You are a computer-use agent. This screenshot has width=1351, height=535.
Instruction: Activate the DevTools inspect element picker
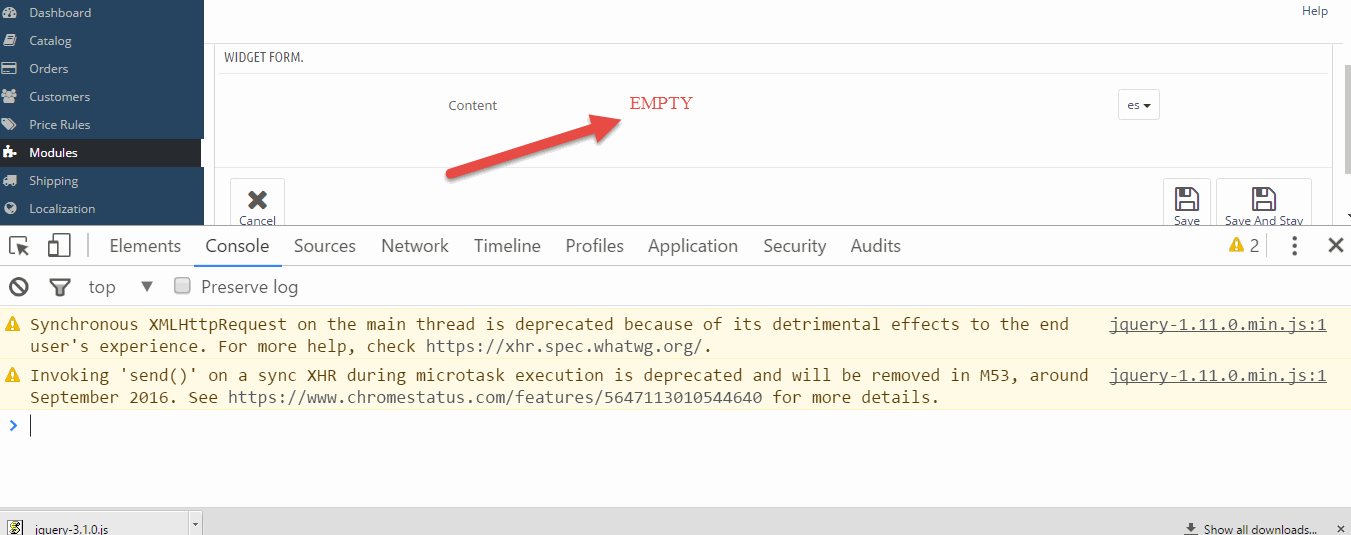coord(19,246)
